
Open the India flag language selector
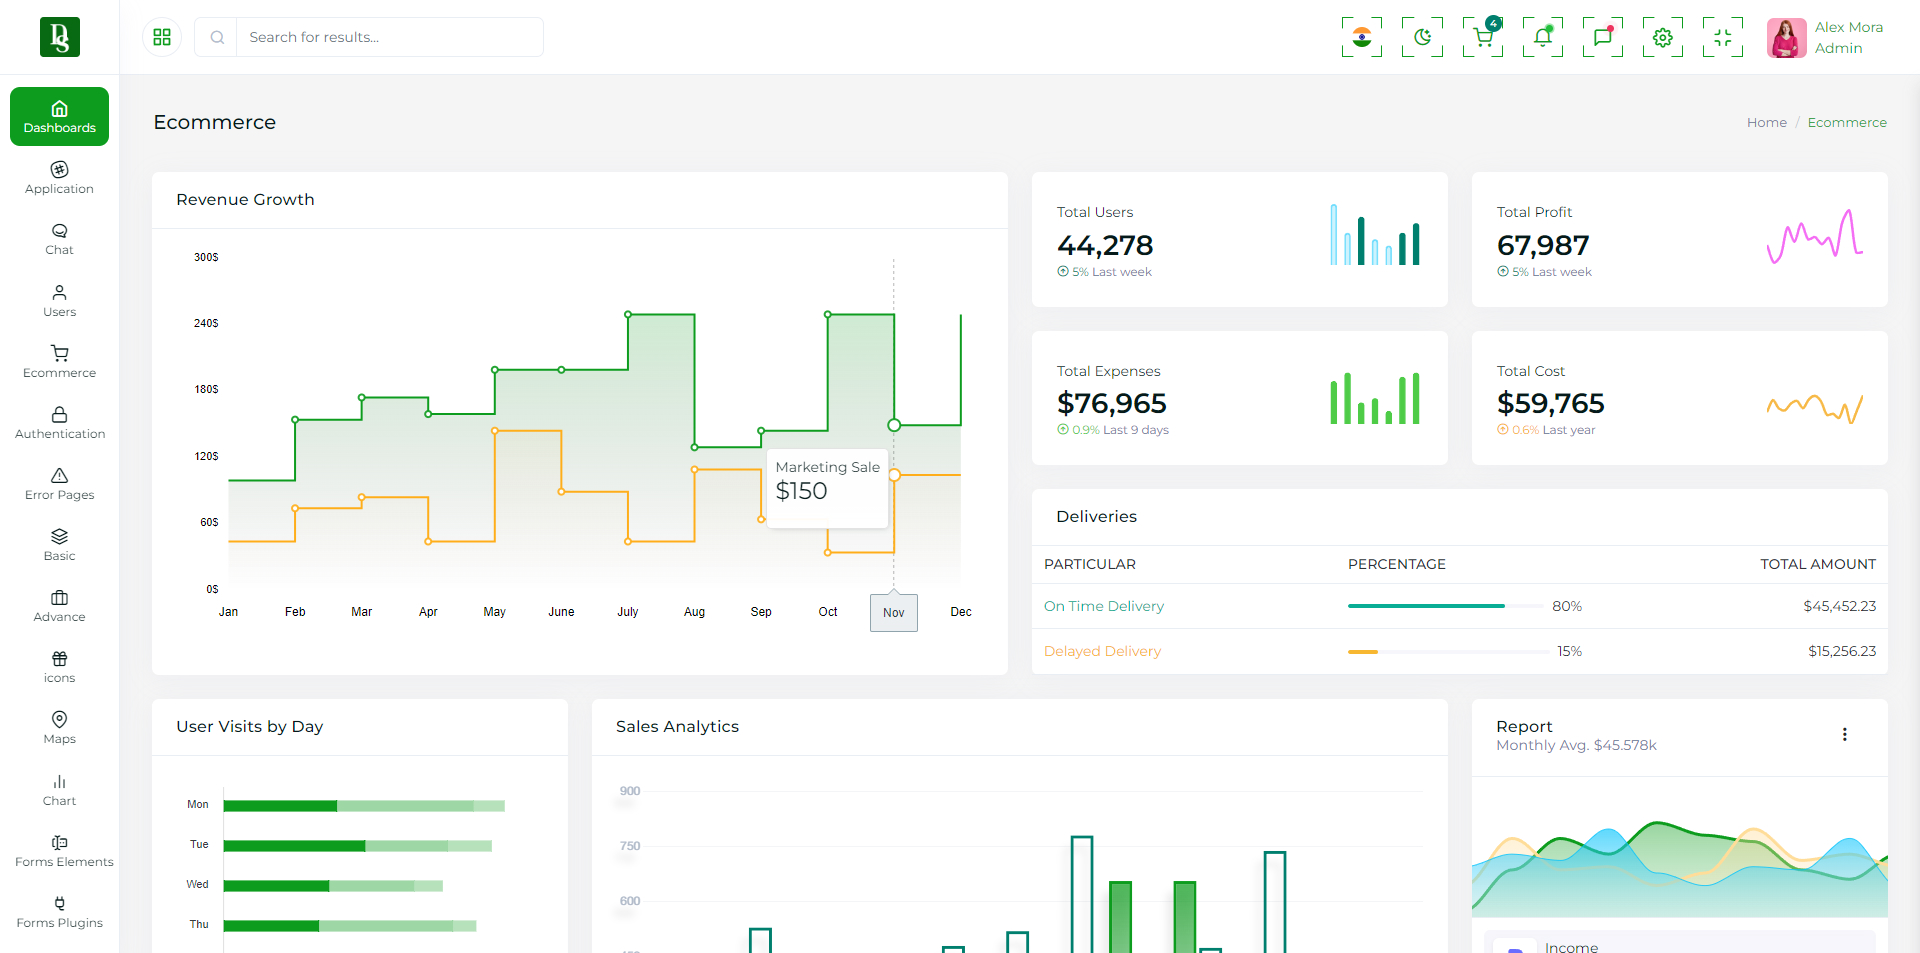click(1362, 37)
